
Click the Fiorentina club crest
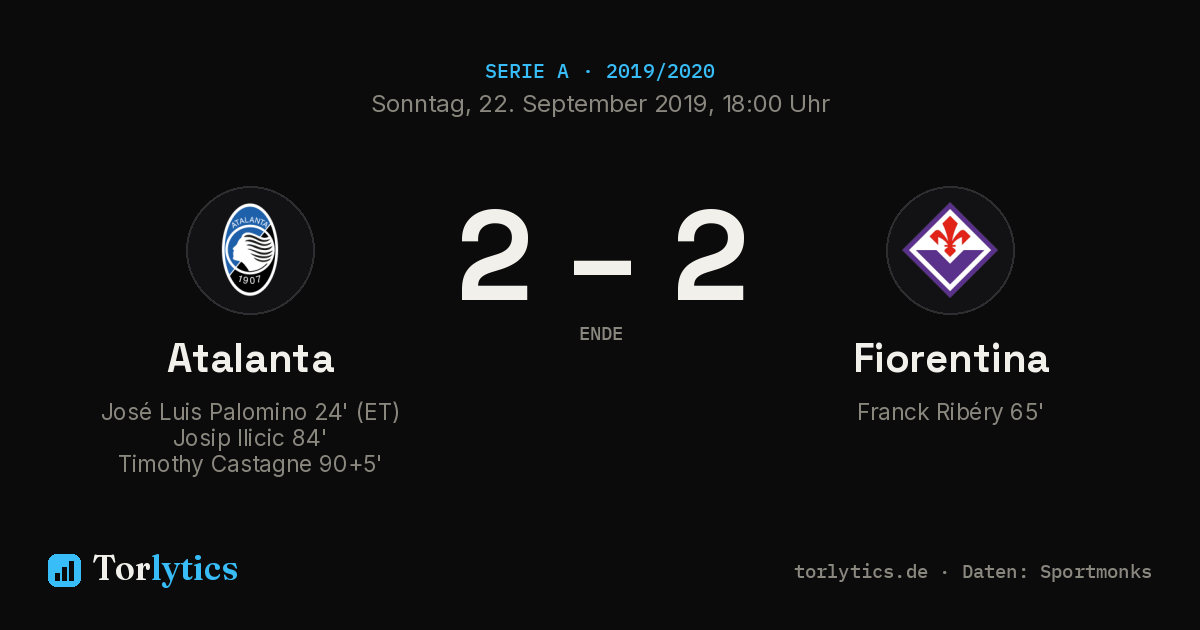pos(950,250)
